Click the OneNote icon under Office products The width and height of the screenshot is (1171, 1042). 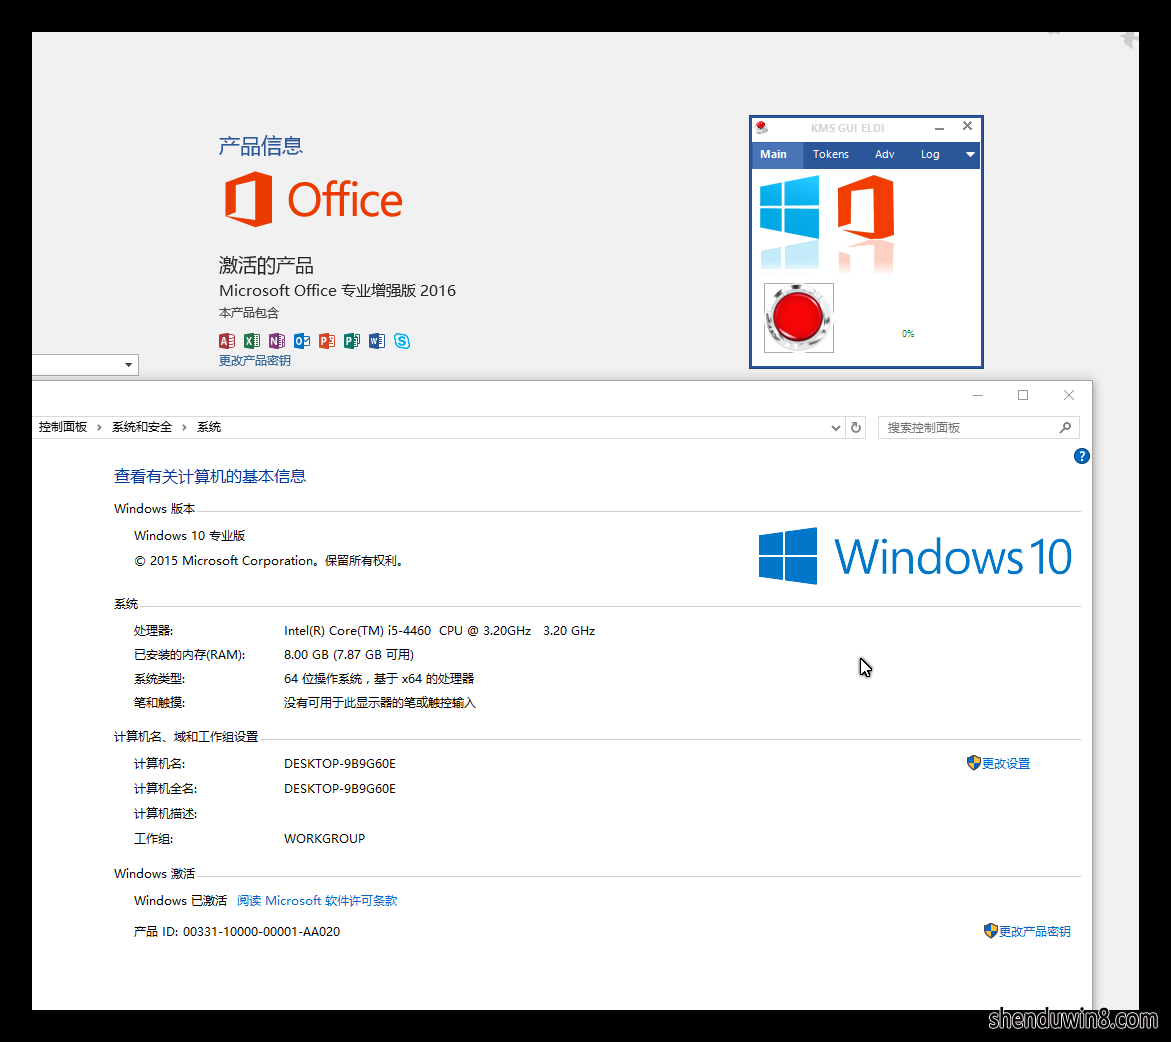click(277, 341)
